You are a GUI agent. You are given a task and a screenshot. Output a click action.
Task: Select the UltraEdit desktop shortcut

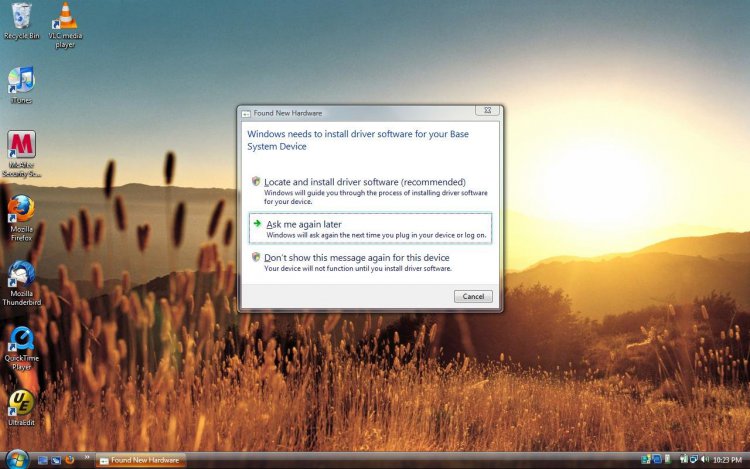(x=21, y=407)
